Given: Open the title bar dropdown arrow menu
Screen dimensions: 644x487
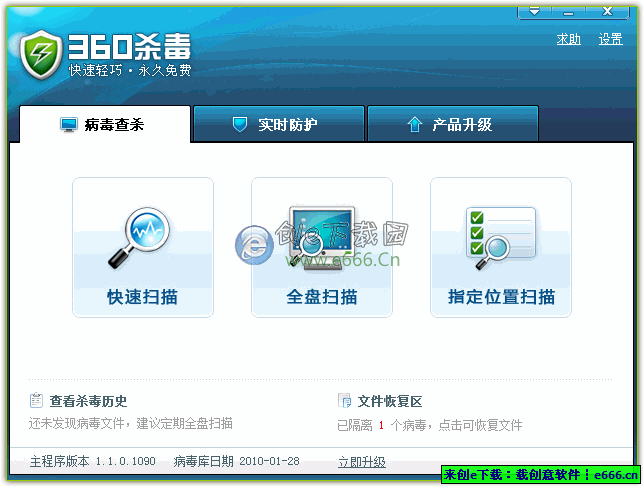Looking at the screenshot, I should [x=534, y=11].
